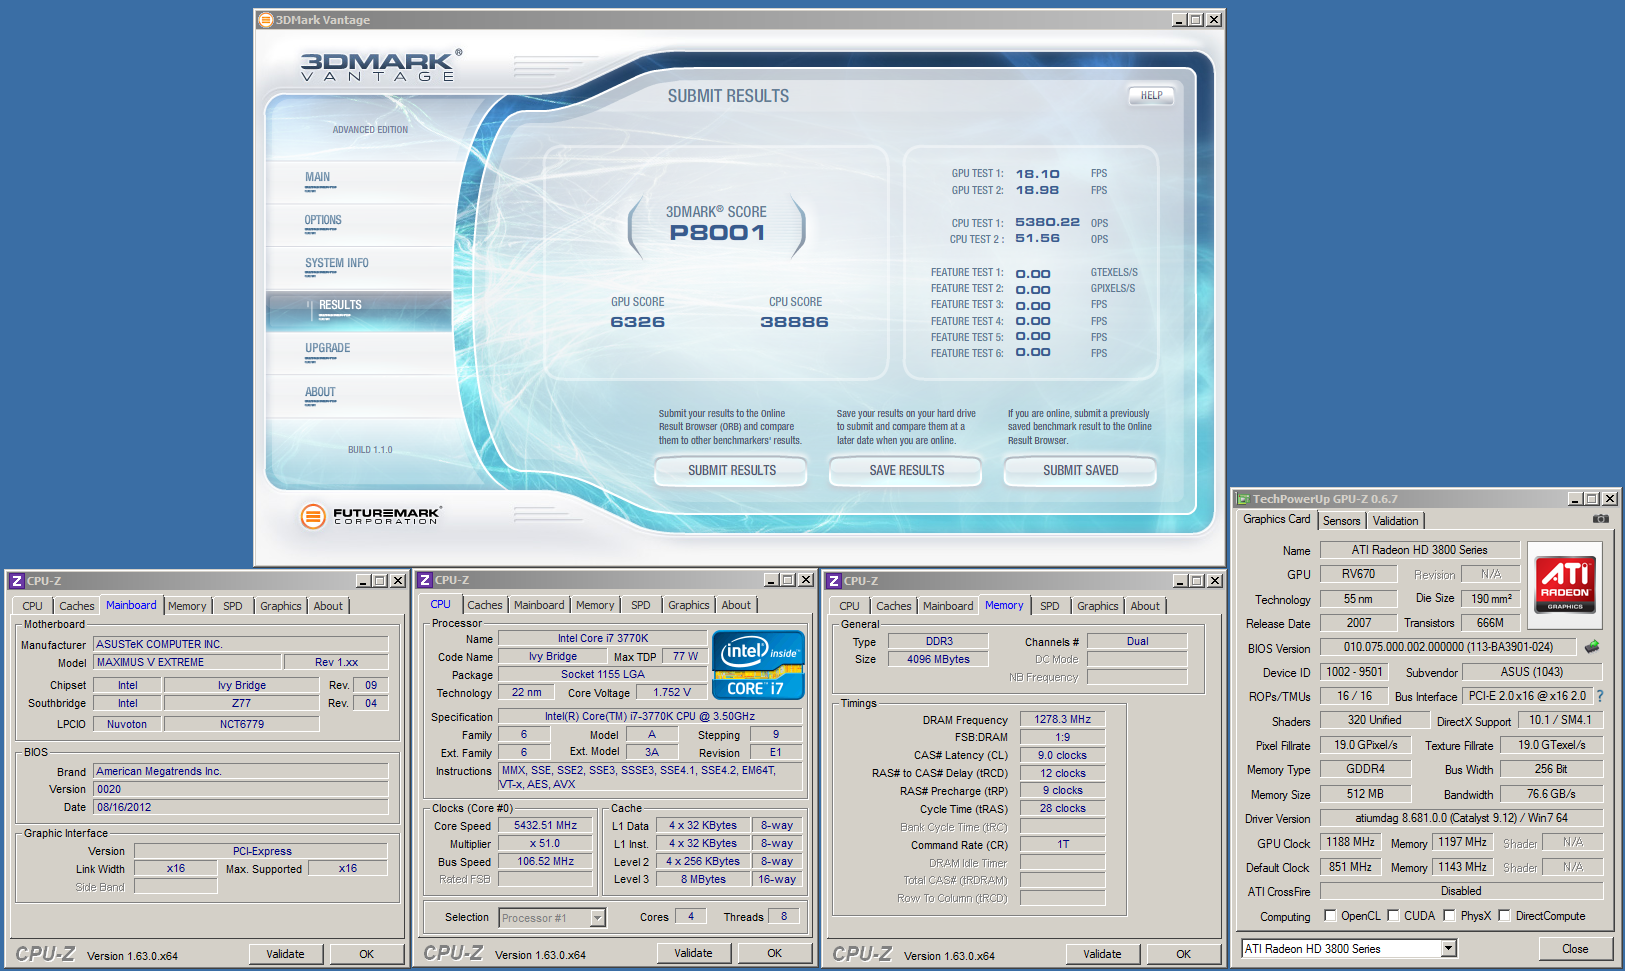Click the Bandwidth 76.6 GB/s field
This screenshot has height=971, width=1625.
(x=1551, y=794)
